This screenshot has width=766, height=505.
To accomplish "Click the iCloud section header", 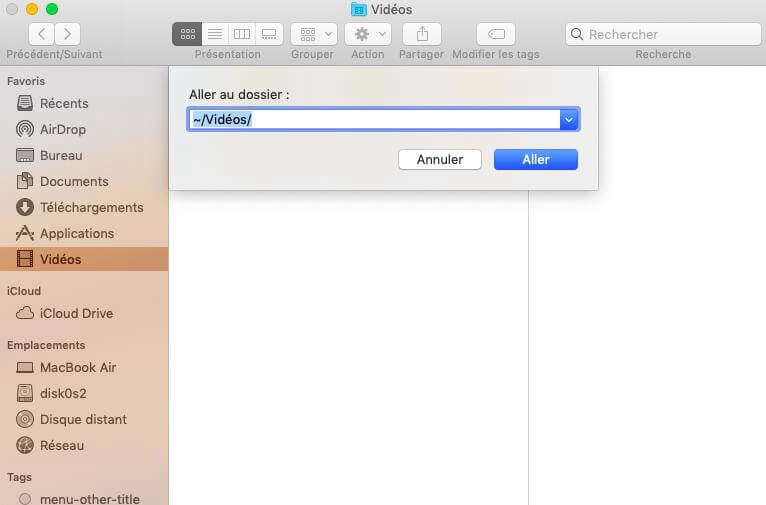I will (x=23, y=291).
